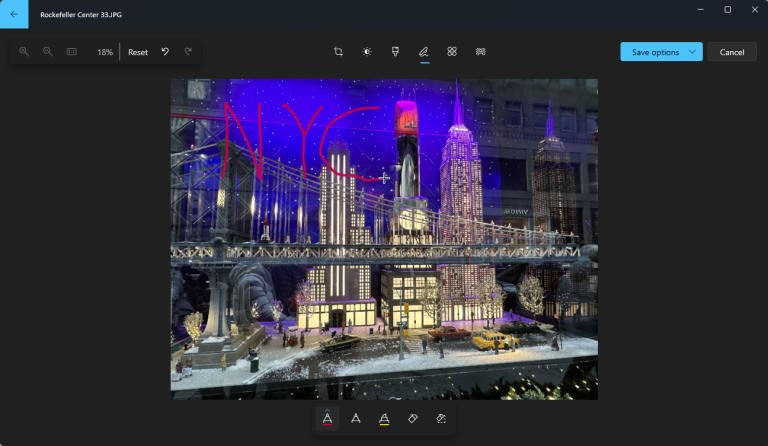The width and height of the screenshot is (768, 446).
Task: Open the Erase tool in the top toolbar
Action: click(x=452, y=51)
